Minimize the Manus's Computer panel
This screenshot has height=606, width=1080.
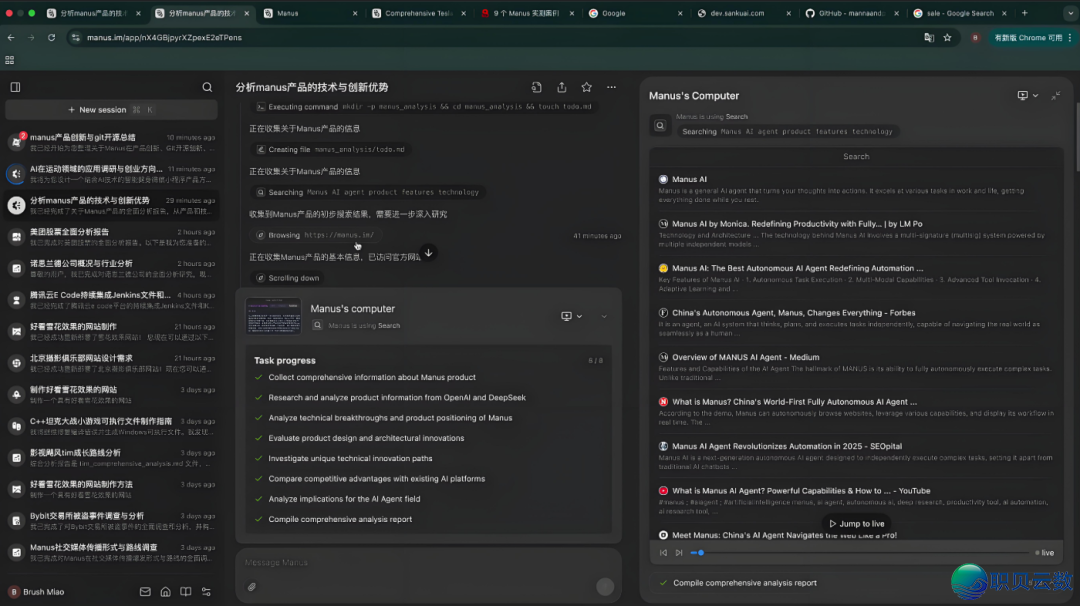1056,96
